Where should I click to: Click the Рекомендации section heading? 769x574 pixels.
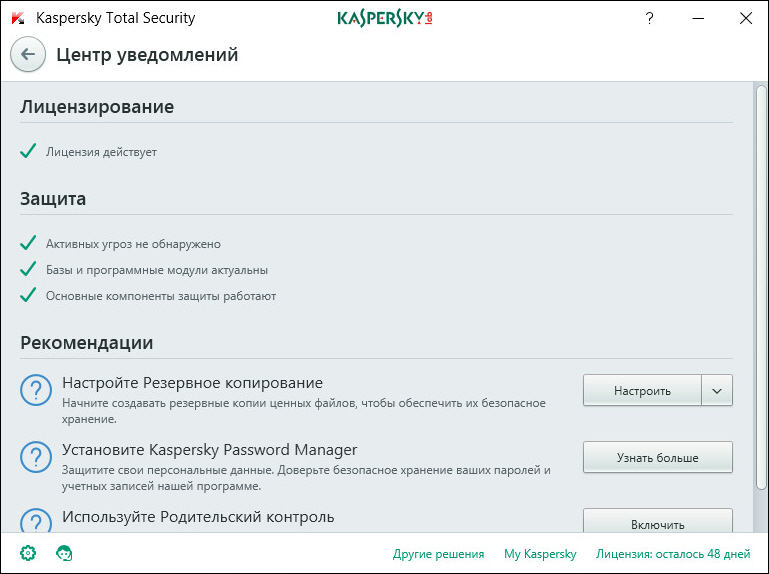pyautogui.click(x=87, y=342)
